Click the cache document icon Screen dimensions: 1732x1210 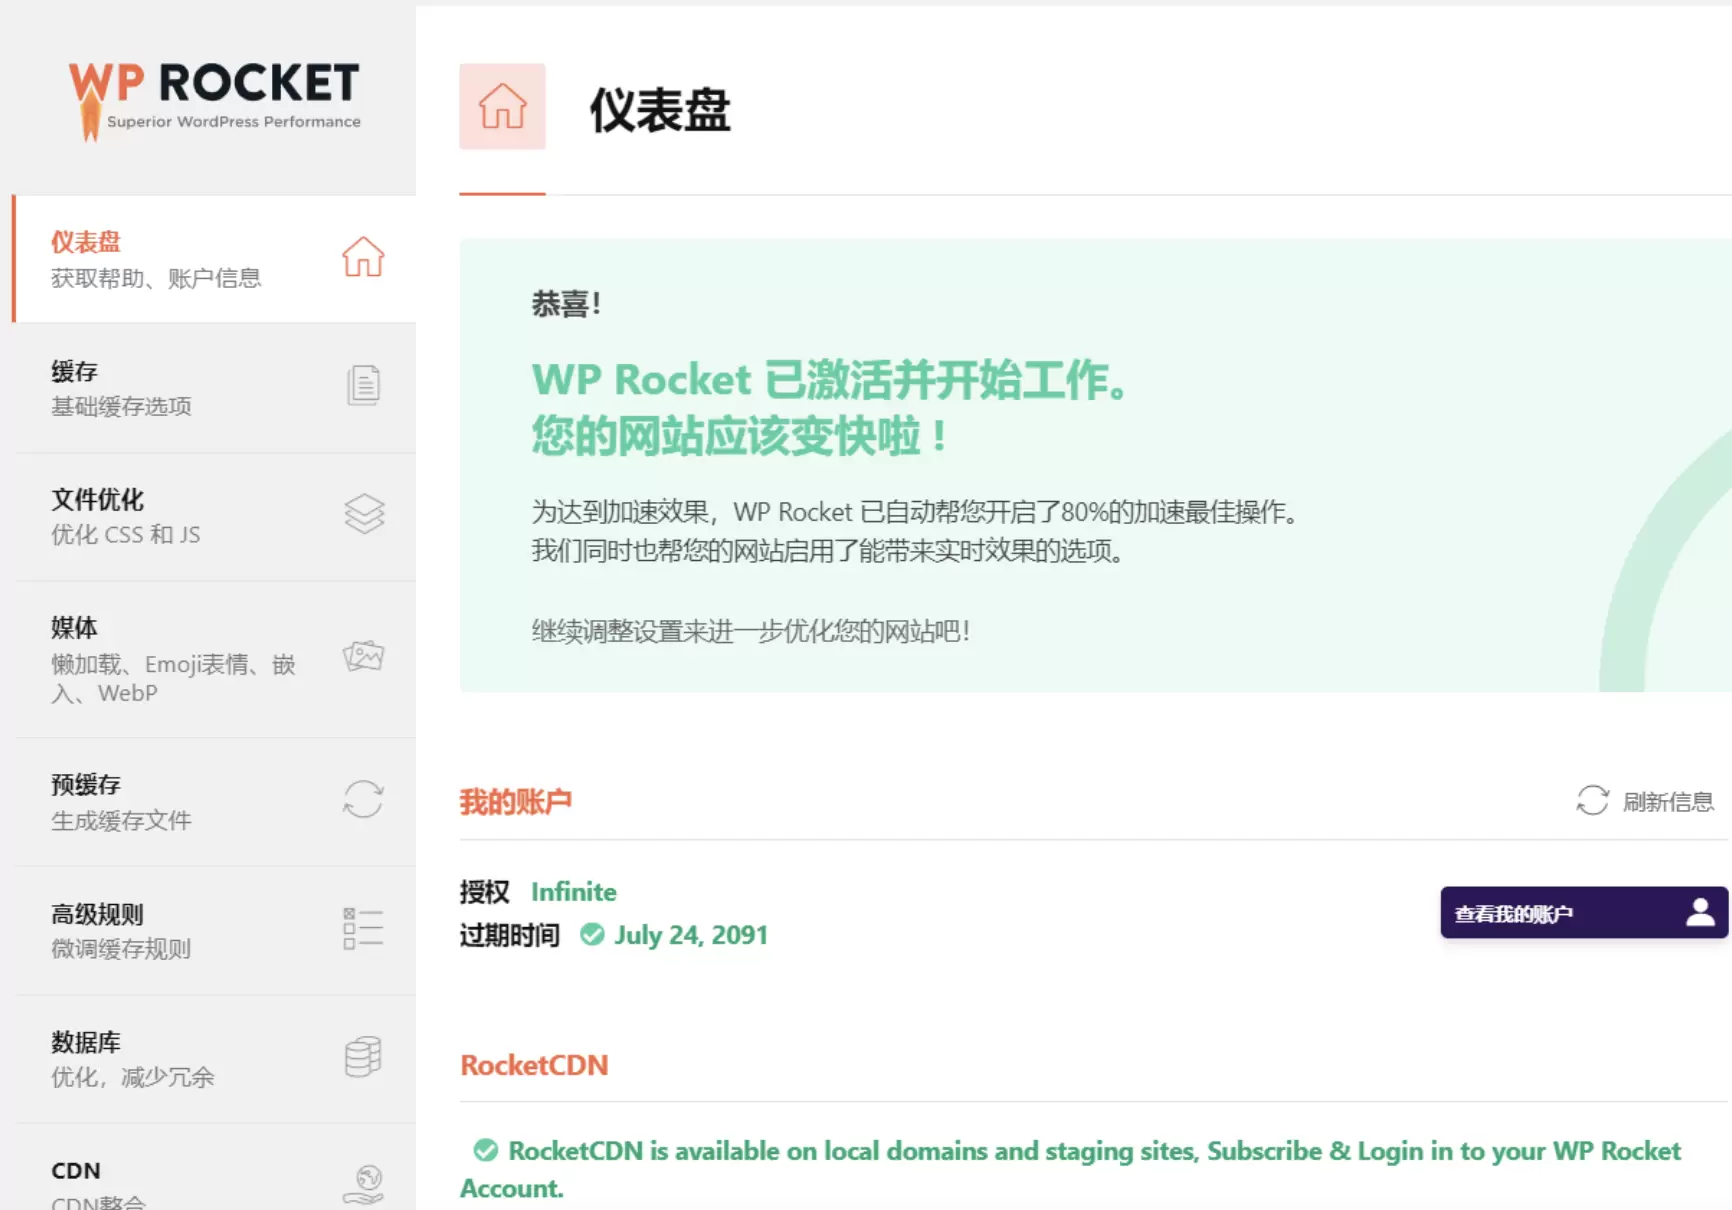pyautogui.click(x=363, y=385)
